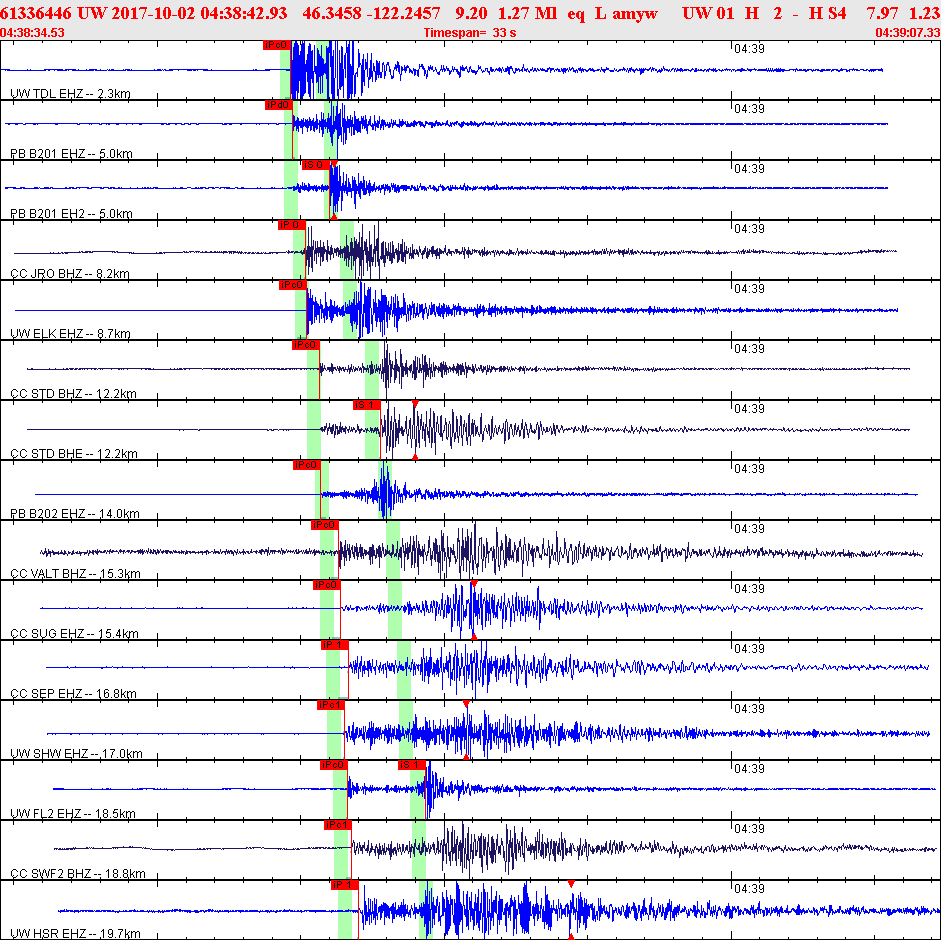941x940 pixels.
Task: Click the '04:39' time tick on the CC VALT row
Action: pos(749,529)
